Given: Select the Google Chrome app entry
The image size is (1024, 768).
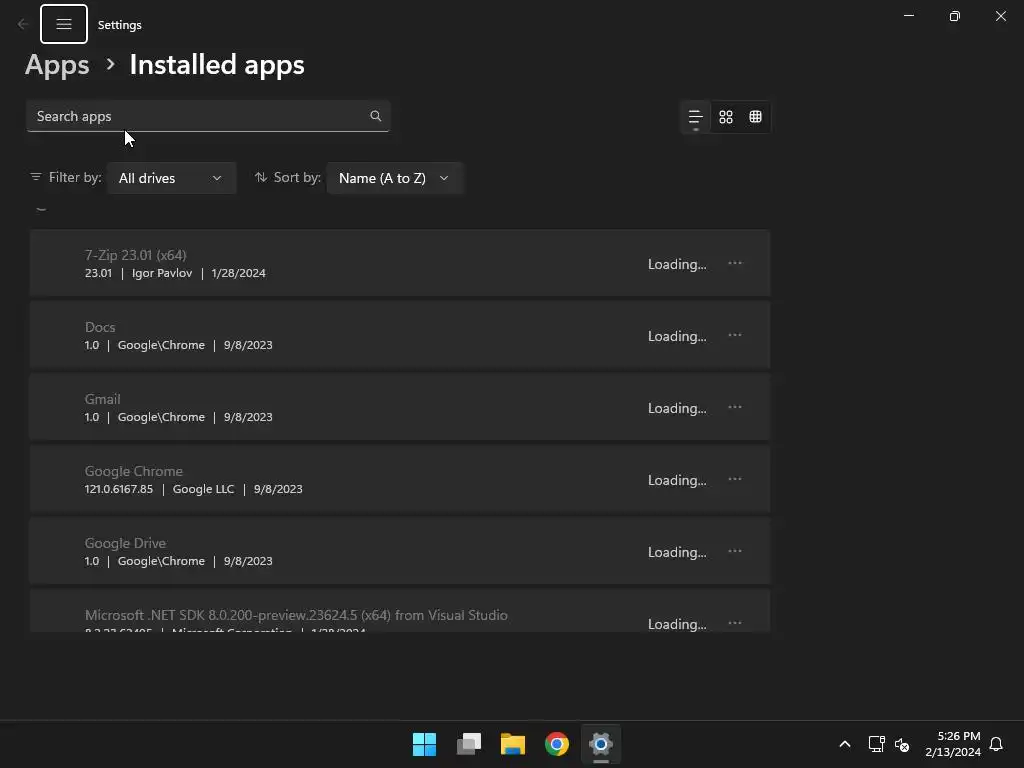Looking at the screenshot, I should pos(400,479).
